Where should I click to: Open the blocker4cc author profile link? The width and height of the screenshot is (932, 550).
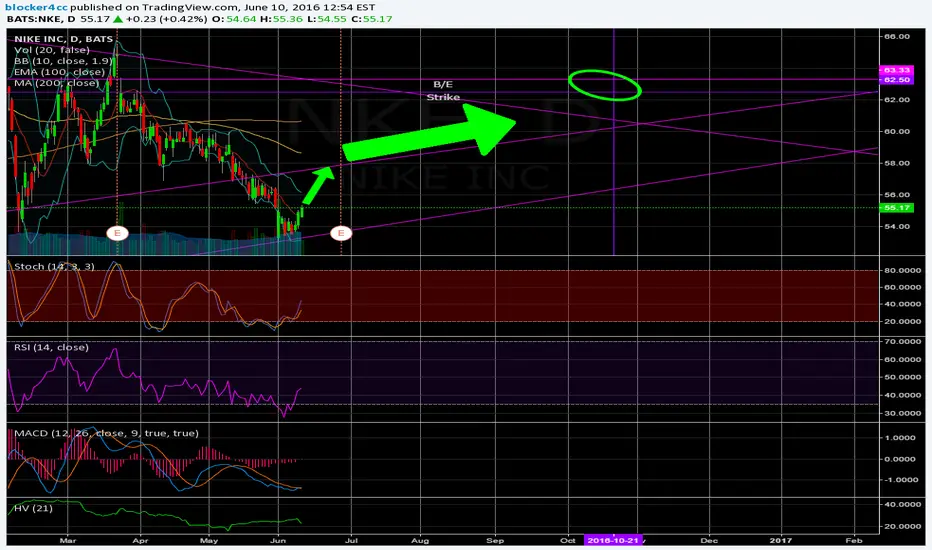click(36, 7)
